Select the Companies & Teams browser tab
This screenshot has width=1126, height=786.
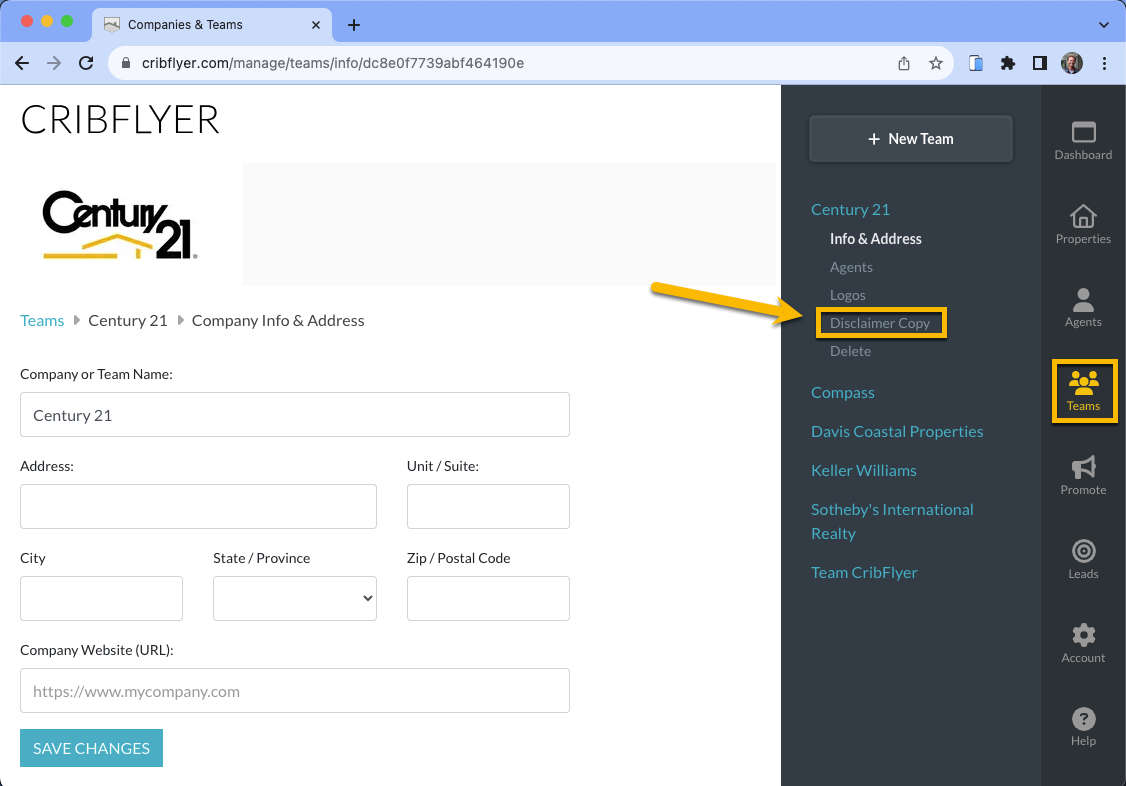click(x=212, y=25)
